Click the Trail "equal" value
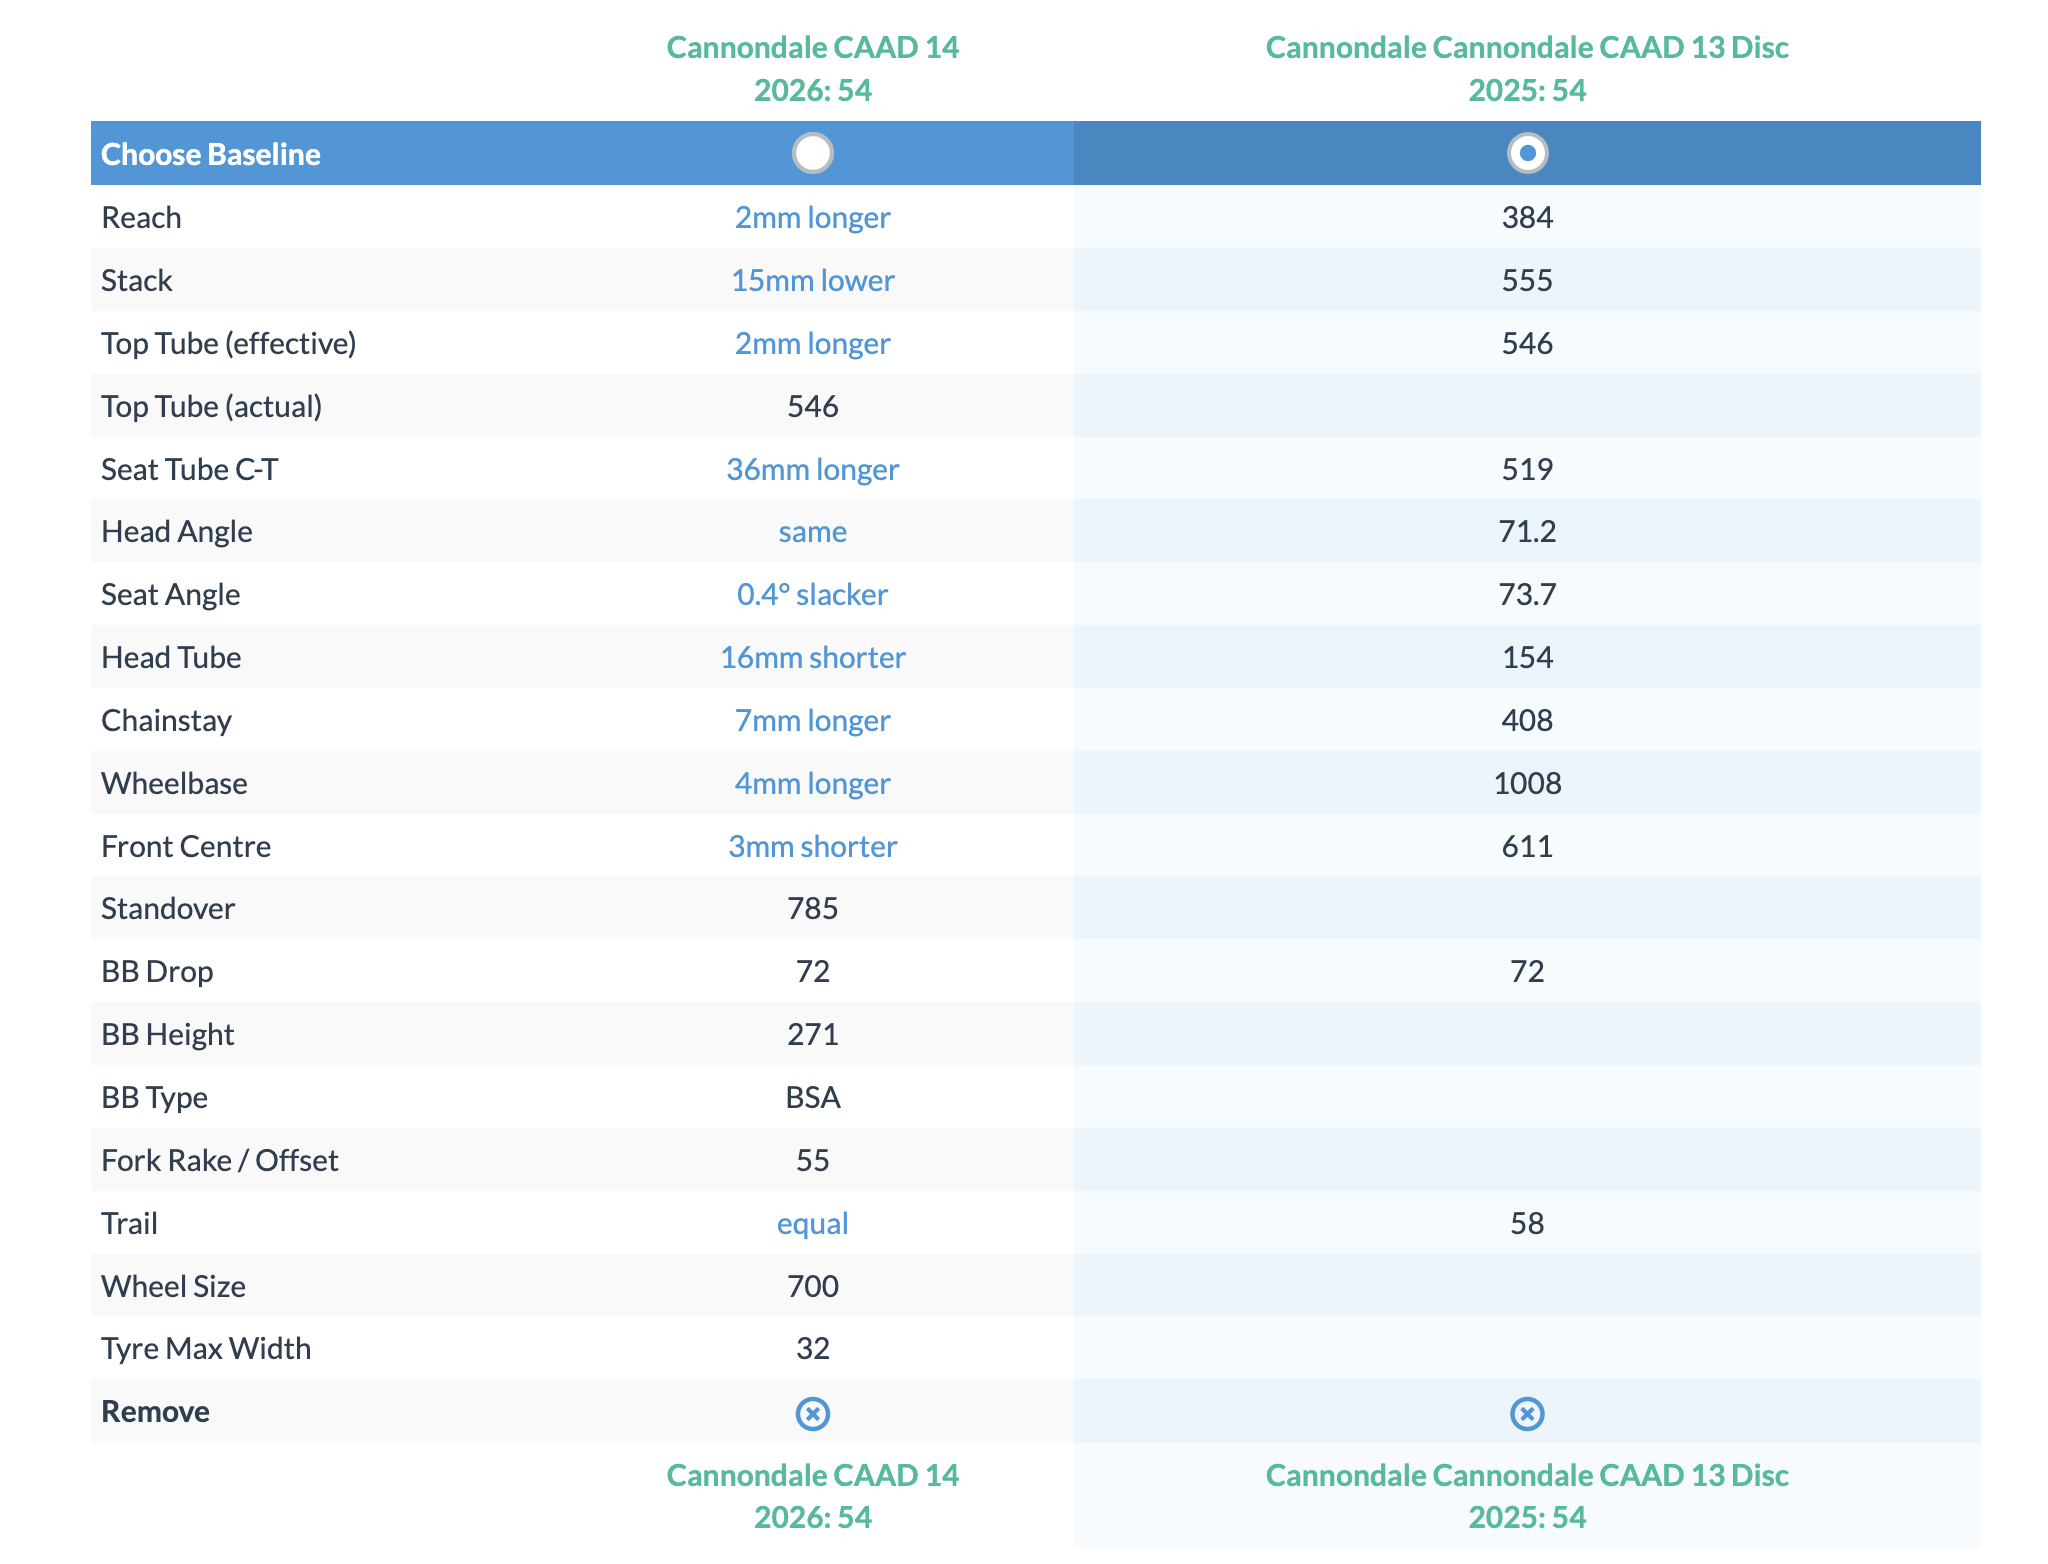Viewport: 2048px width, 1564px height. coord(812,1223)
